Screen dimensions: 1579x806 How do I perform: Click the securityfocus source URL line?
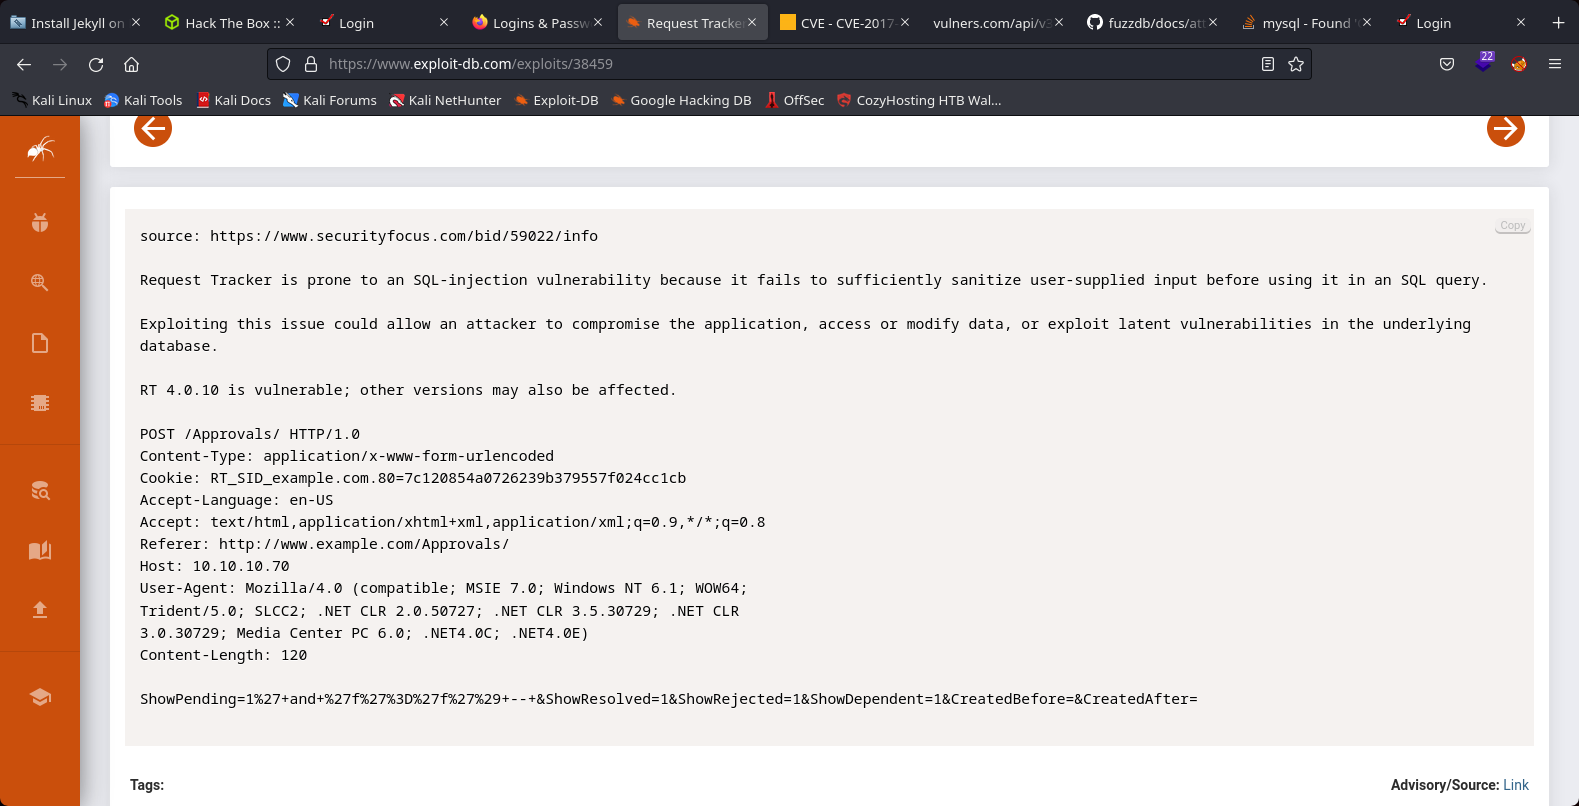pos(369,236)
